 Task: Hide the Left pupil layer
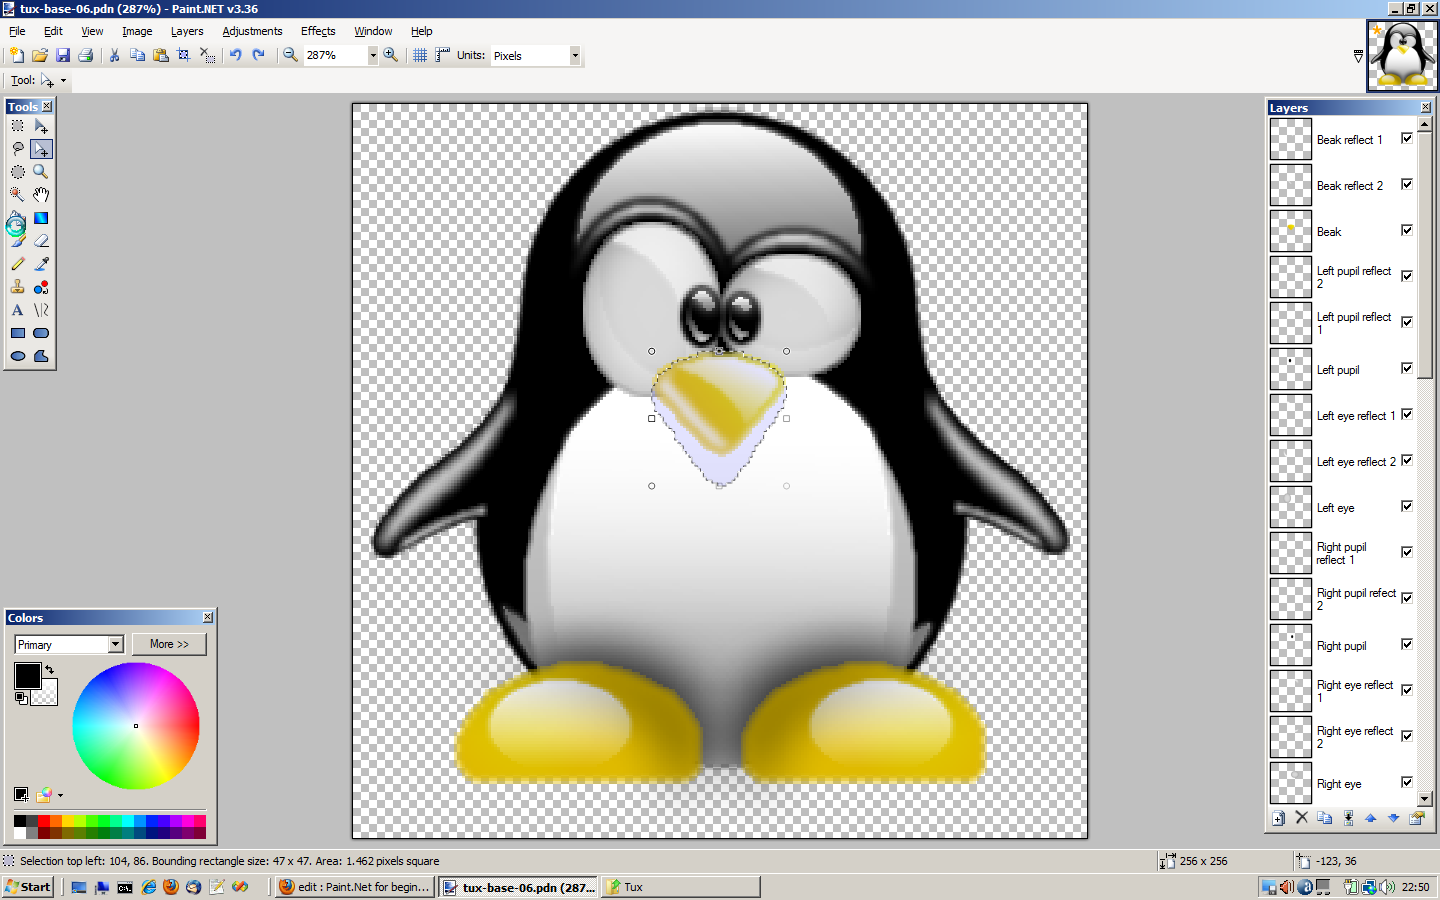pyautogui.click(x=1407, y=368)
